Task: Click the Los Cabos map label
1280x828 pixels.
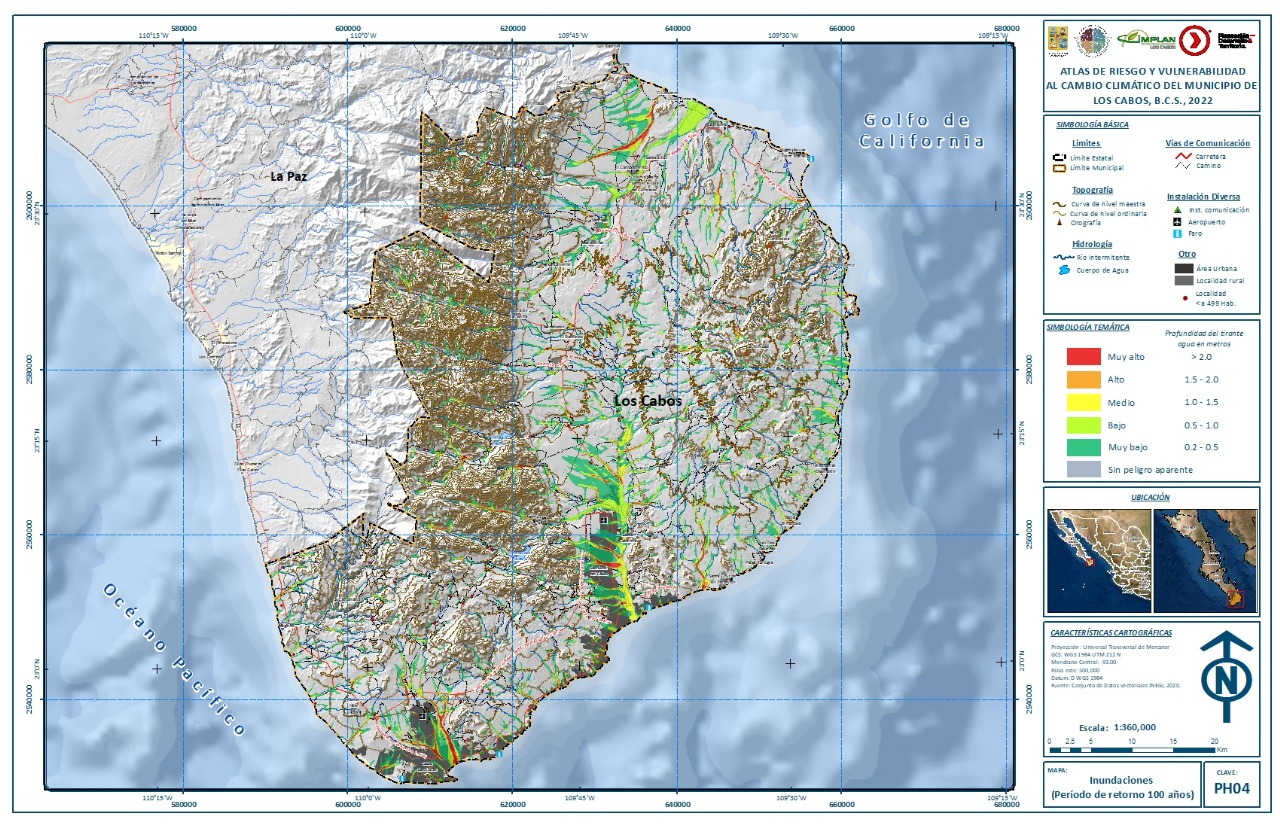Action: (x=647, y=400)
